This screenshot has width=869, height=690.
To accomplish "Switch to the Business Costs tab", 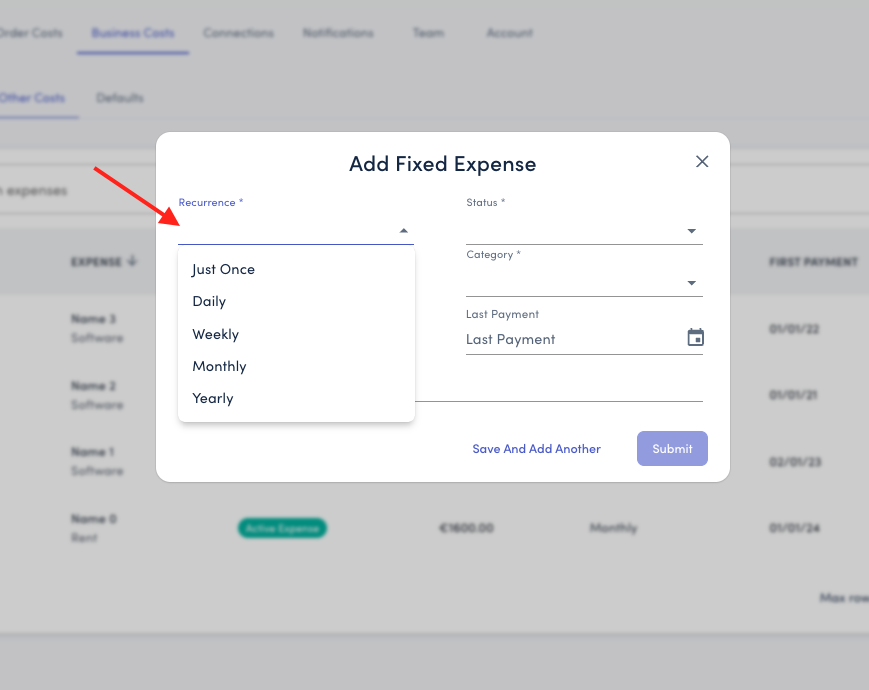I will (133, 33).
